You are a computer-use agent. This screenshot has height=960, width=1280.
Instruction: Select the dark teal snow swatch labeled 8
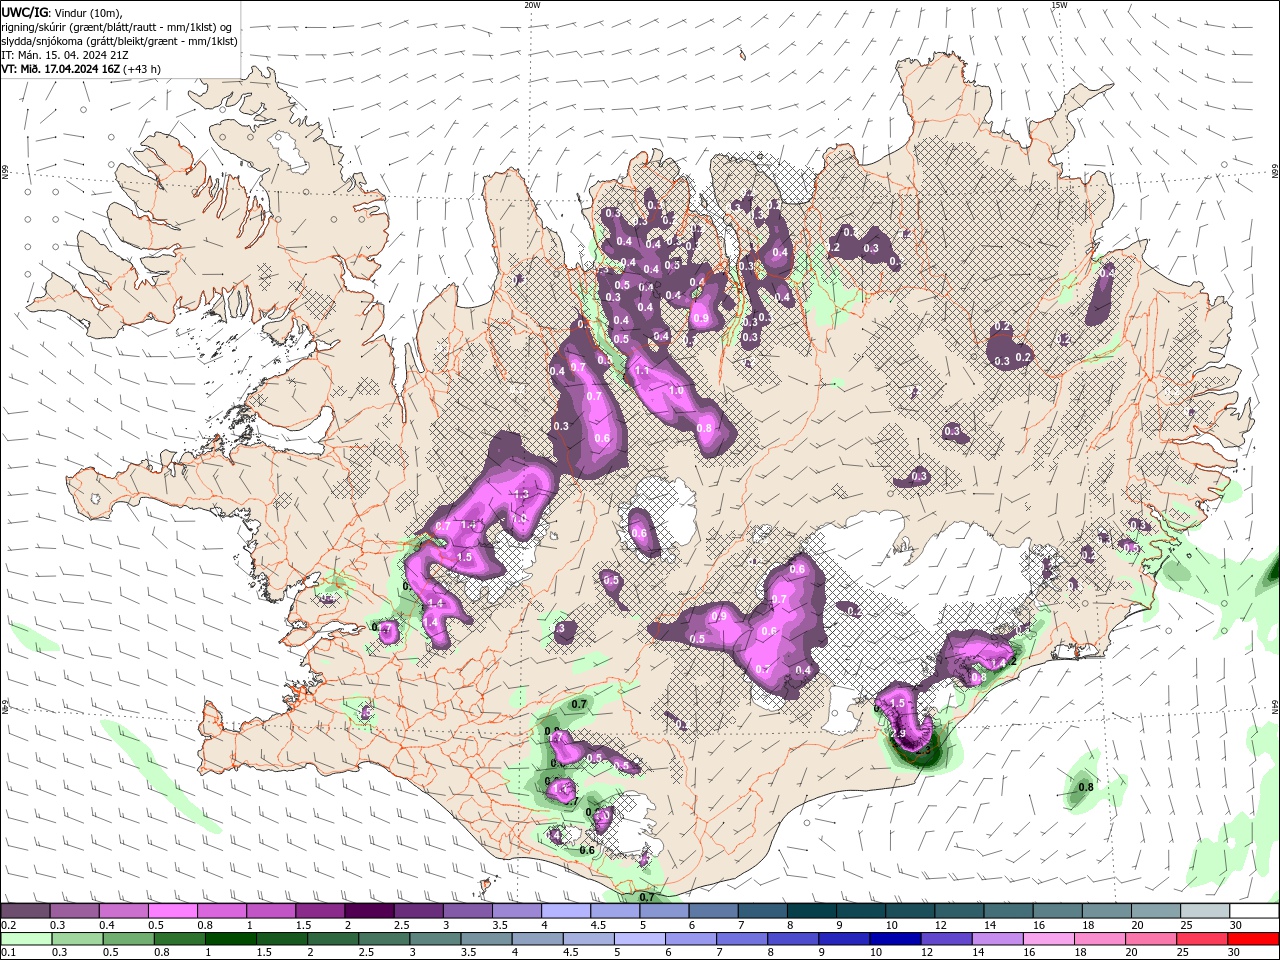pyautogui.click(x=811, y=911)
